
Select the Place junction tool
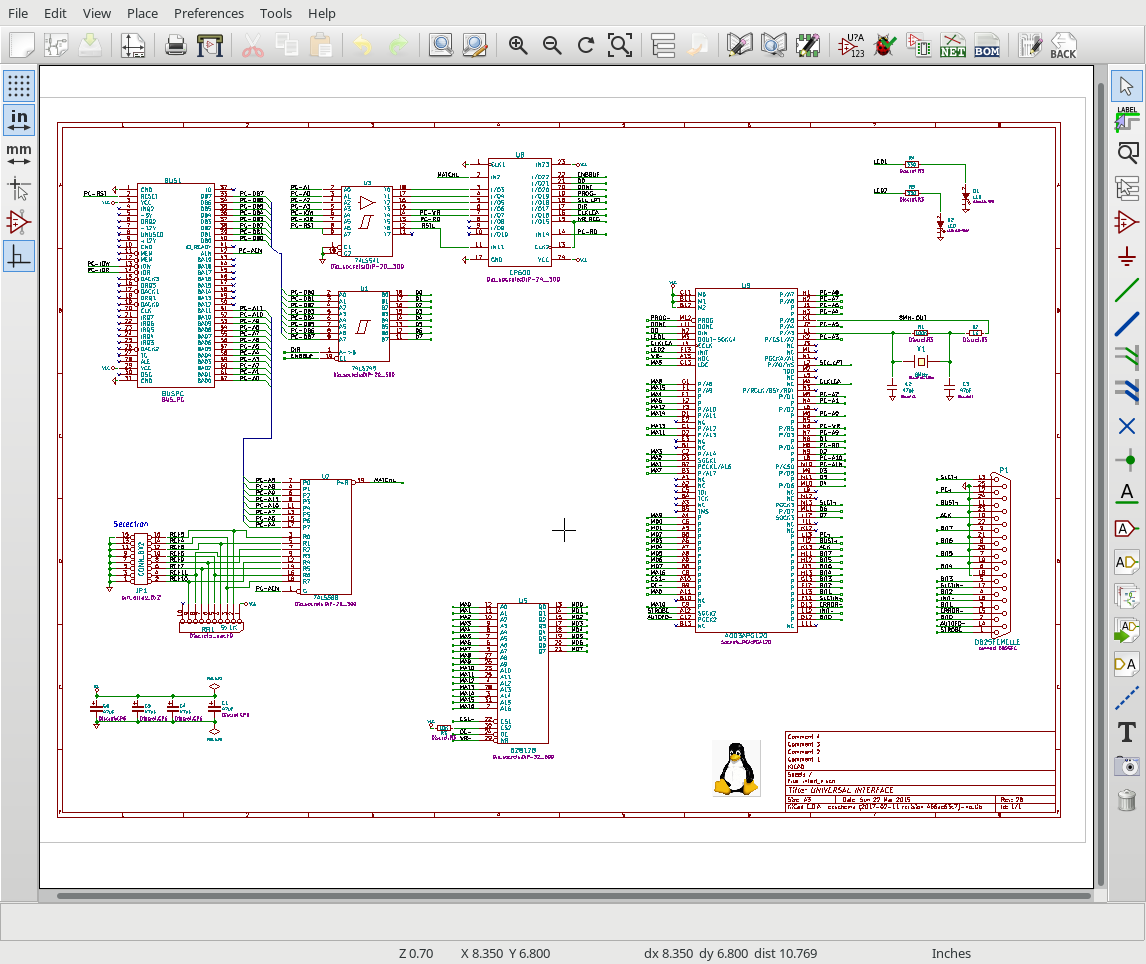pos(1127,460)
